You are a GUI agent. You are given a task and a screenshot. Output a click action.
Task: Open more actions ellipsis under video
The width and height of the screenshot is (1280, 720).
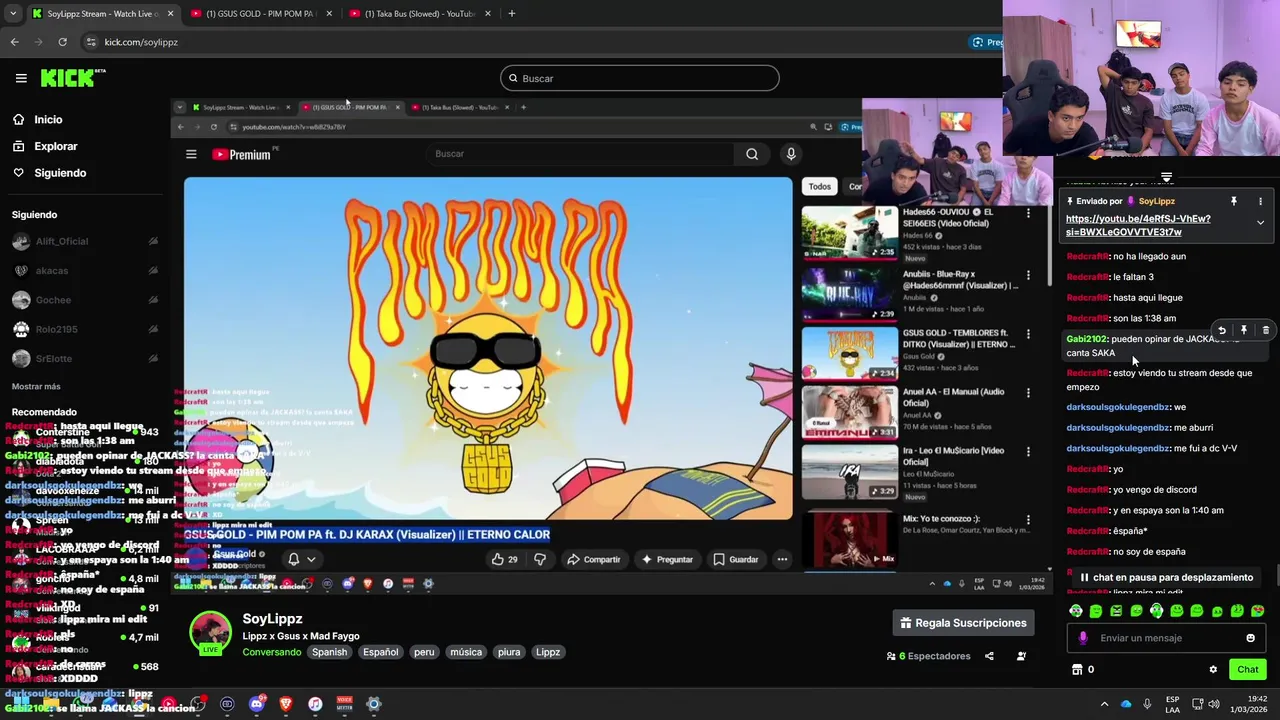[x=782, y=559]
